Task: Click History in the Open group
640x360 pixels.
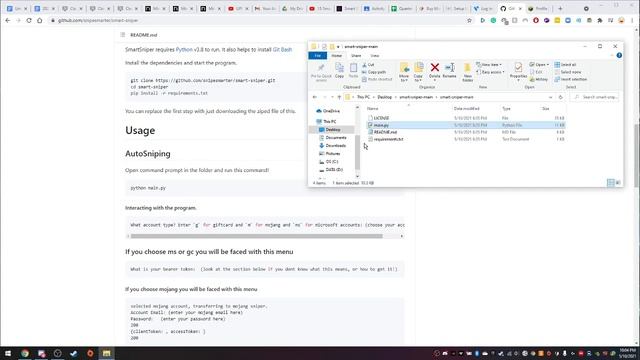Action: point(539,79)
